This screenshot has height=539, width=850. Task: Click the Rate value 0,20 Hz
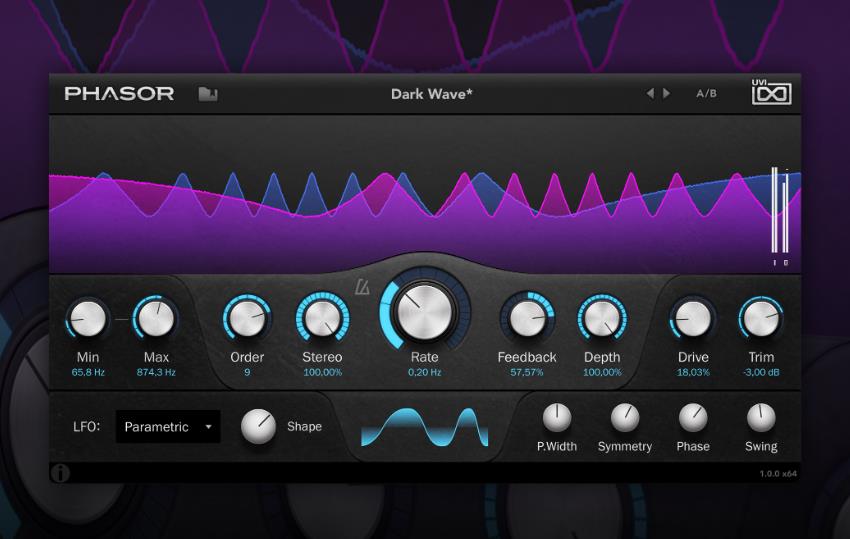pyautogui.click(x=424, y=373)
